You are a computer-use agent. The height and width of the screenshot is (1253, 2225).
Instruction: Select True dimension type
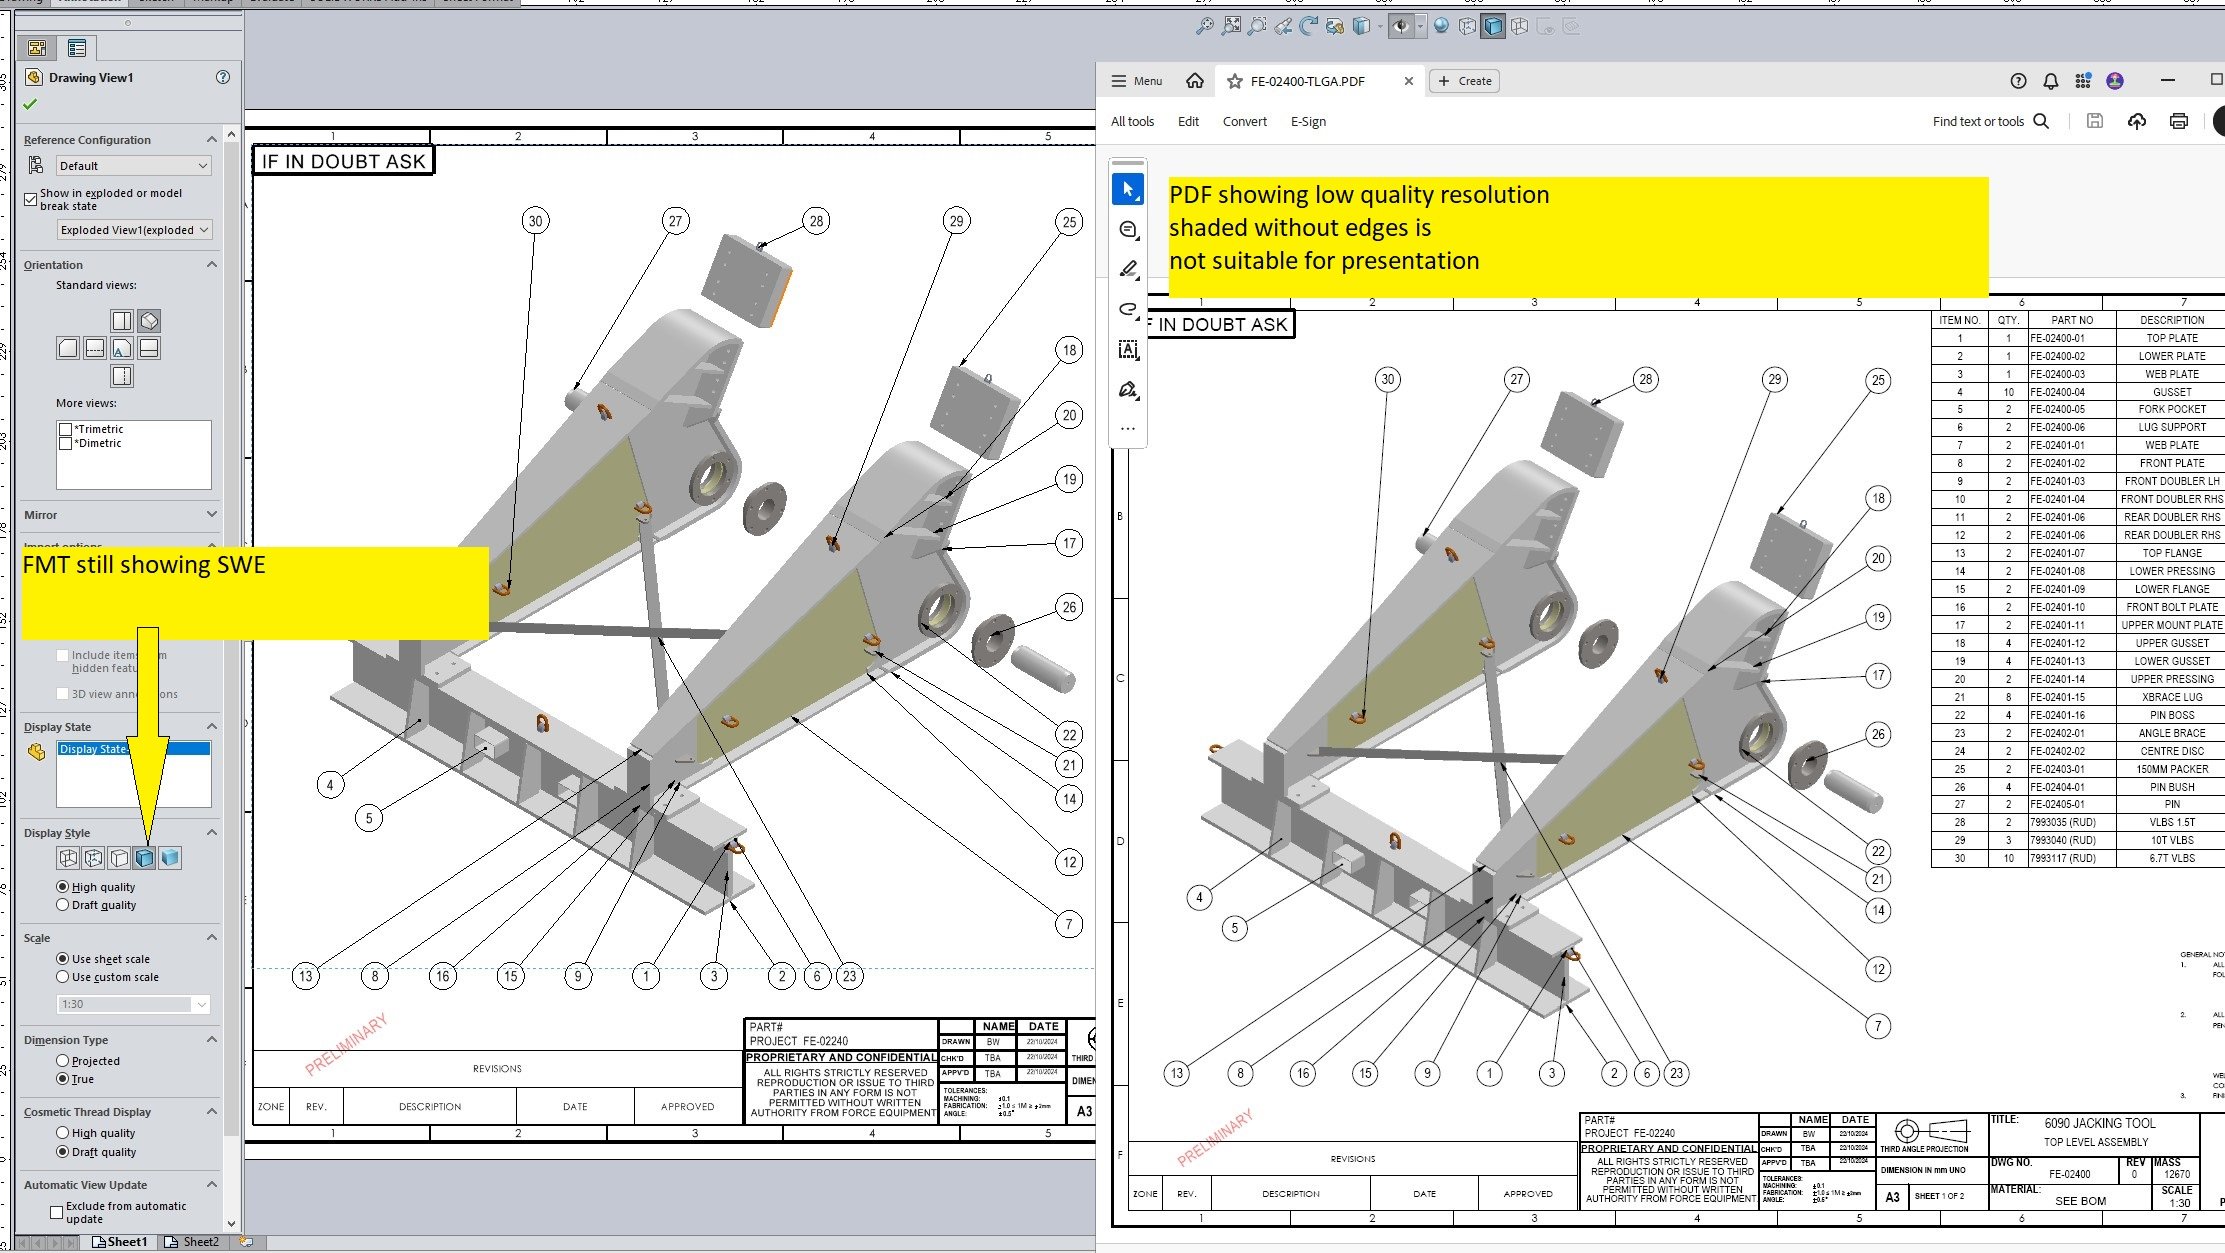coord(63,1079)
